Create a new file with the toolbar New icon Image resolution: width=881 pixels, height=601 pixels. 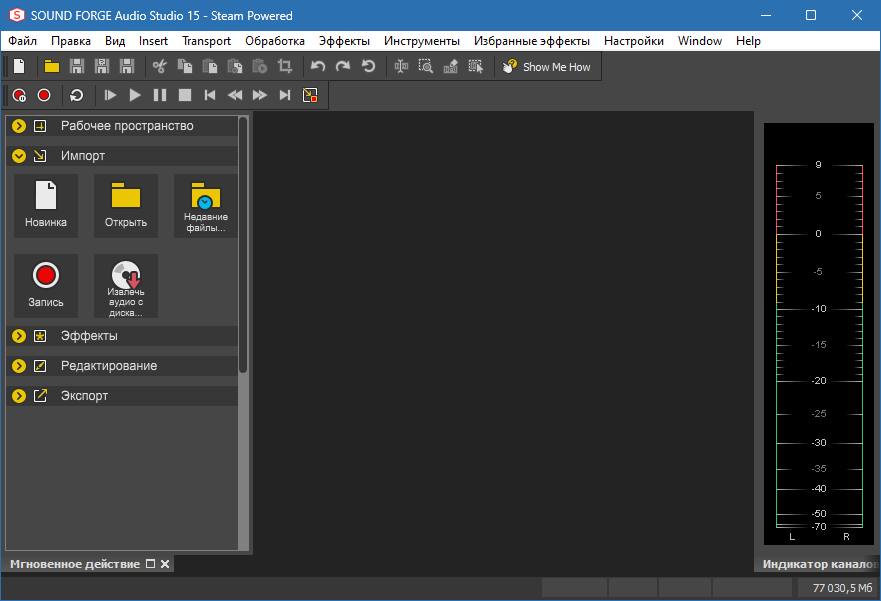[19, 66]
